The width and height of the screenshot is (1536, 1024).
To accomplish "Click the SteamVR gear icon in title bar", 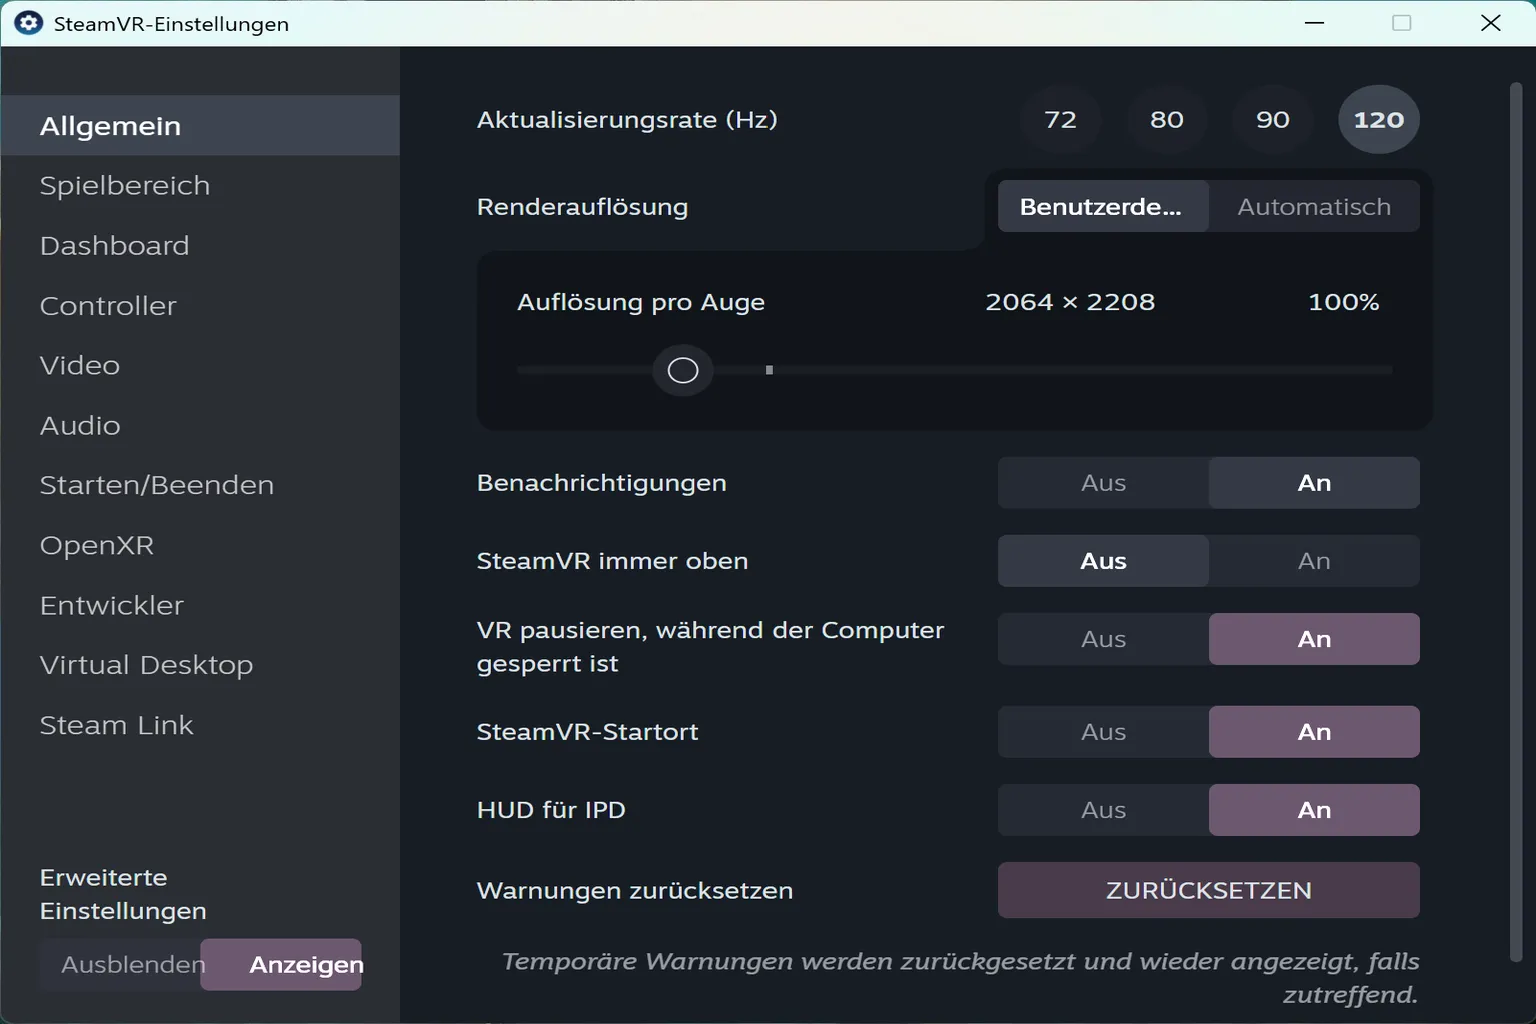I will coord(29,23).
